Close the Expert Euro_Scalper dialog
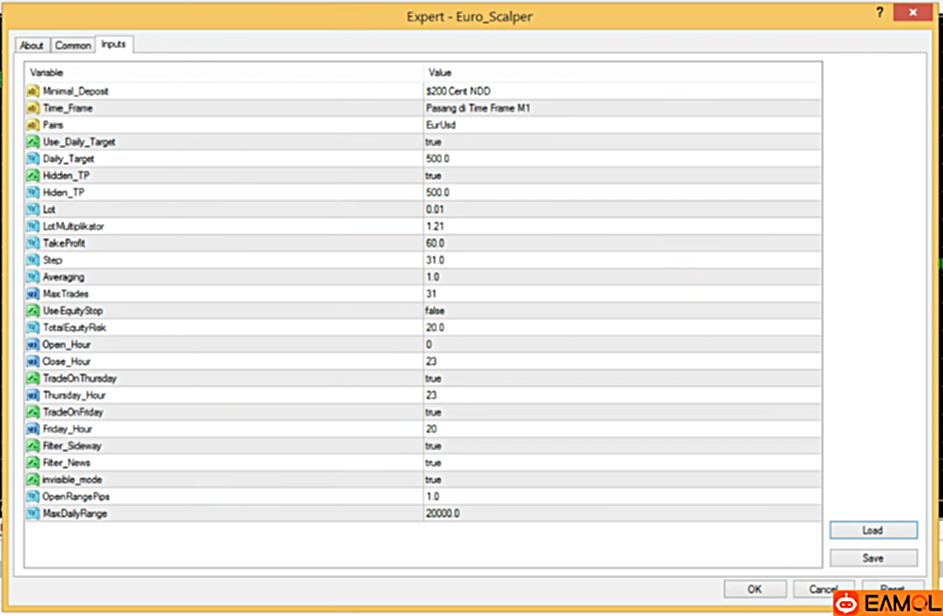This screenshot has width=943, height=616. point(913,12)
